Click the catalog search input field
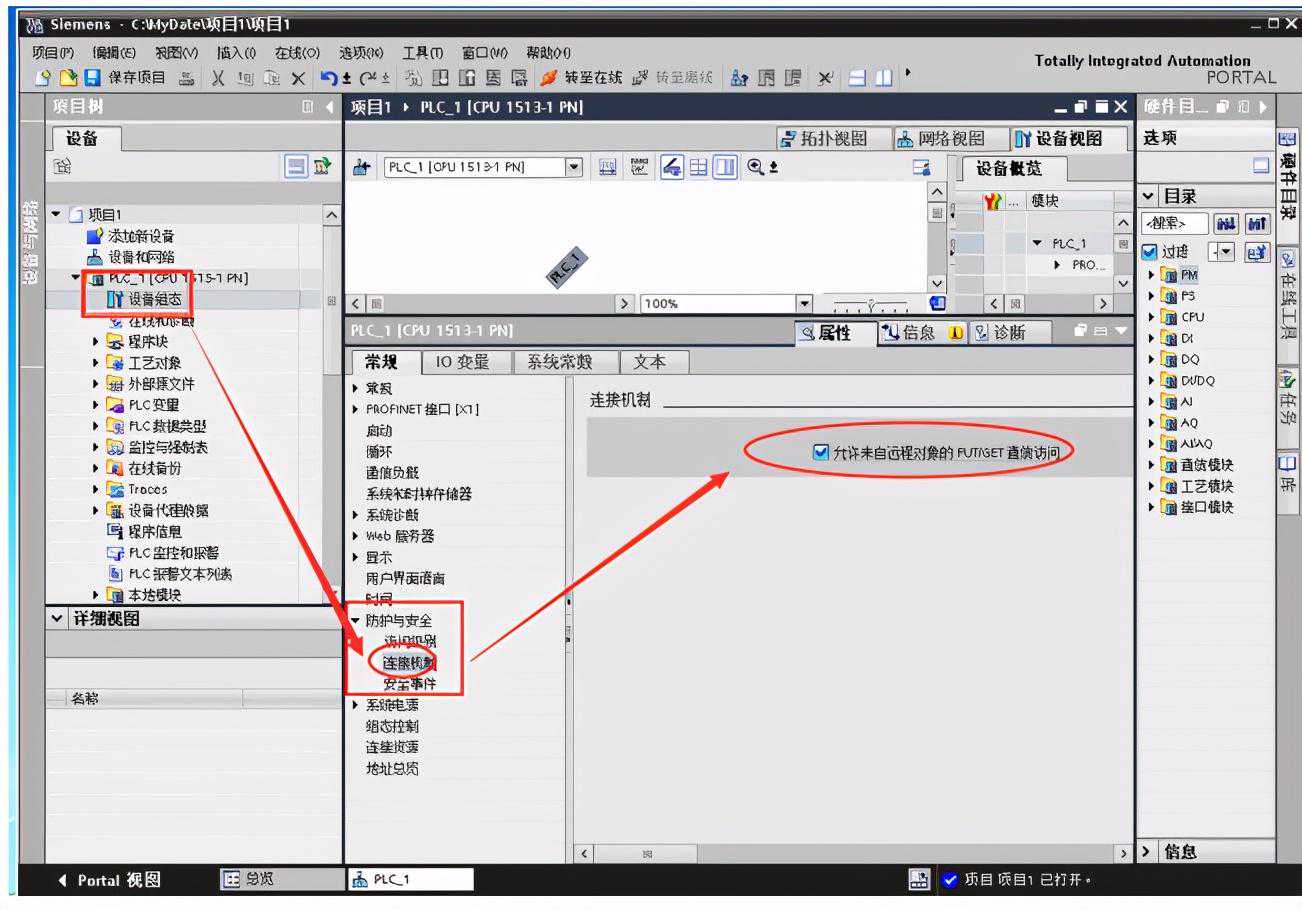Image resolution: width=1302 pixels, height=910 pixels. click(x=1175, y=223)
